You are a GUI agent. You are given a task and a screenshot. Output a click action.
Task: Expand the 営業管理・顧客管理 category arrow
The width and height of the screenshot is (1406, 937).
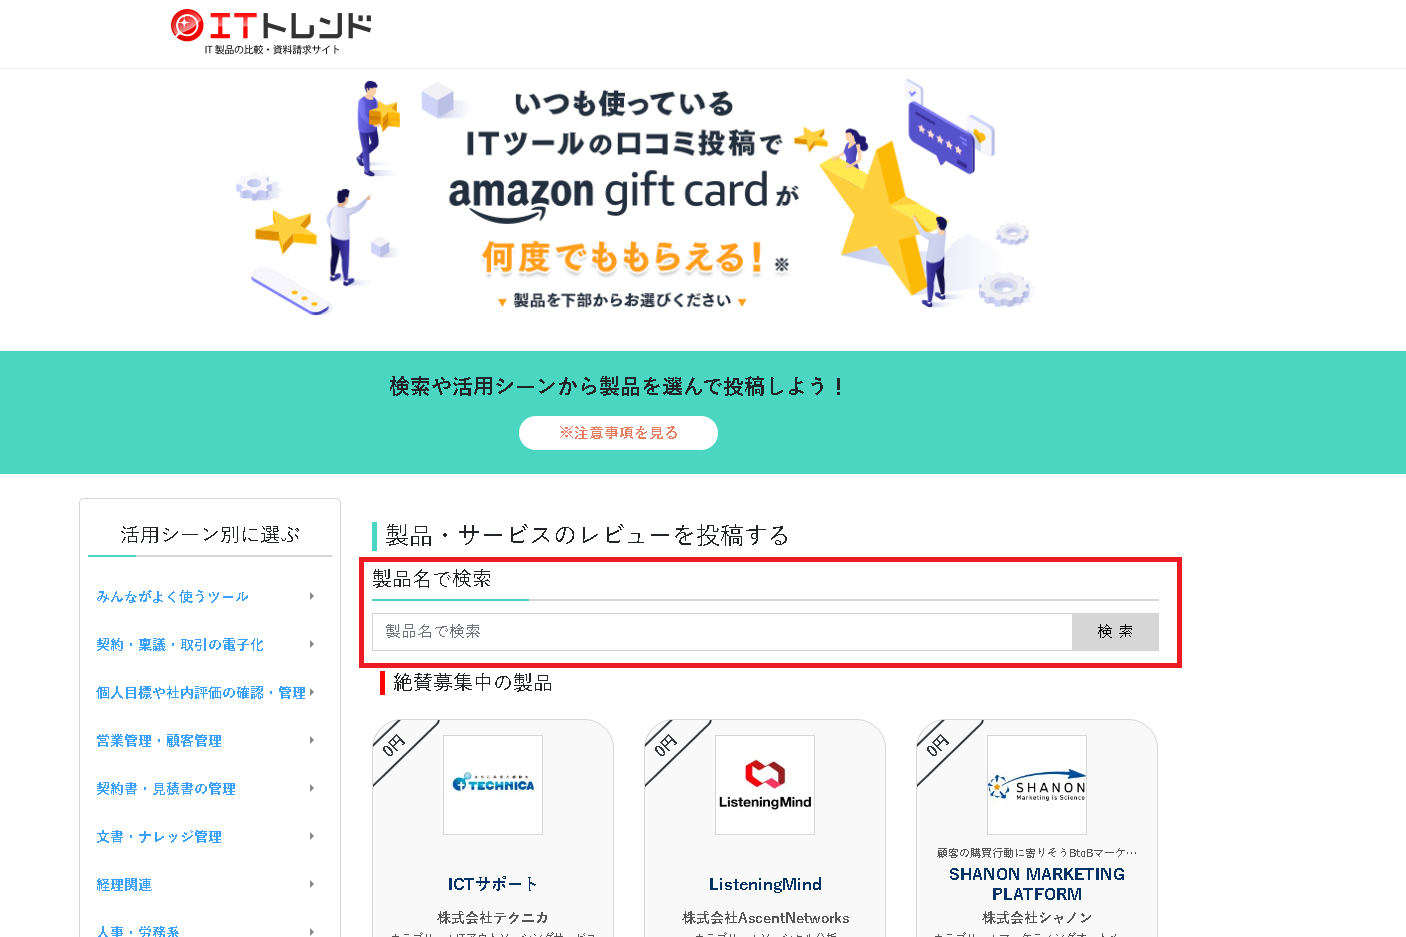(312, 740)
